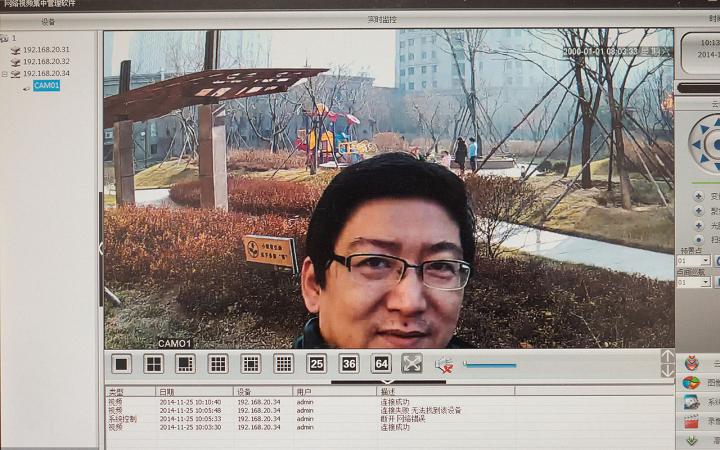Select the 25-channel view layout
This screenshot has width=720, height=450.
[316, 364]
